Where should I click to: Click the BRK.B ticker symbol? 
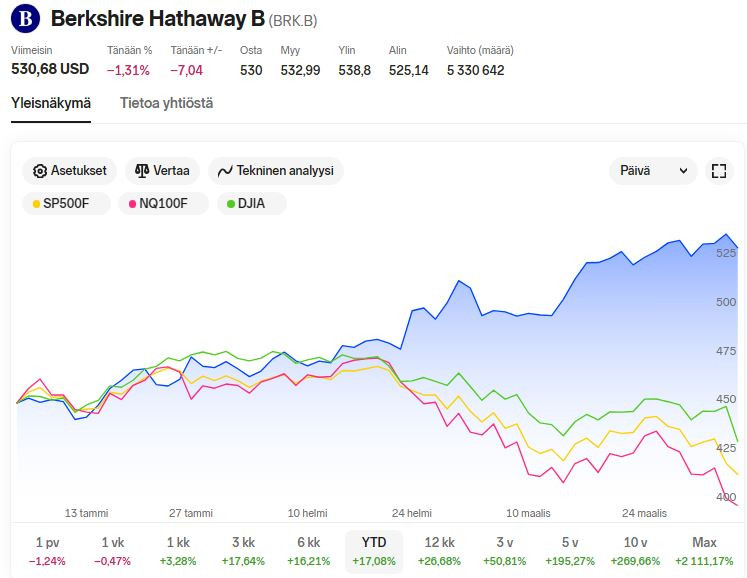[x=293, y=21]
